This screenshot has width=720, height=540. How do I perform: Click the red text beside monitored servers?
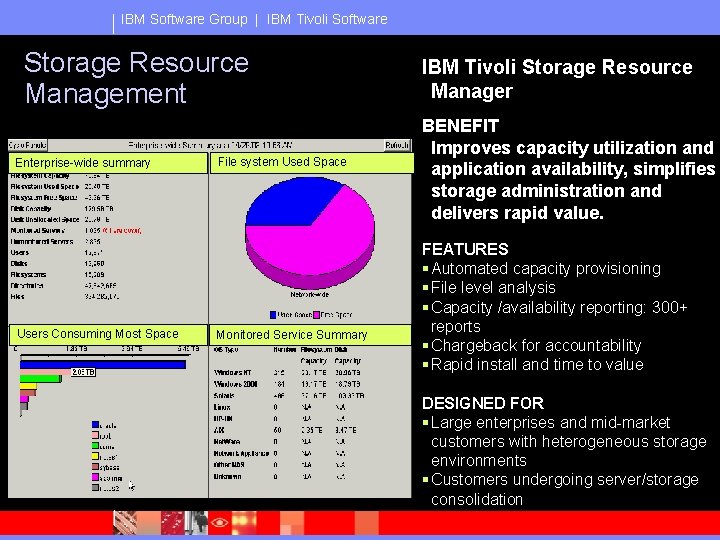122,231
